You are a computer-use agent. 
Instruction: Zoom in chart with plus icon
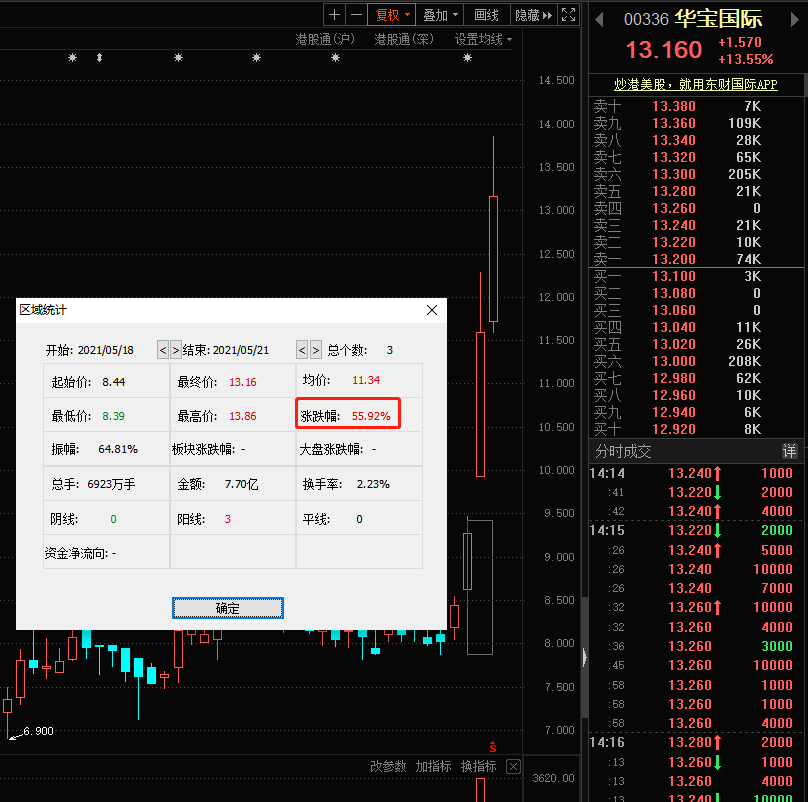(x=334, y=15)
